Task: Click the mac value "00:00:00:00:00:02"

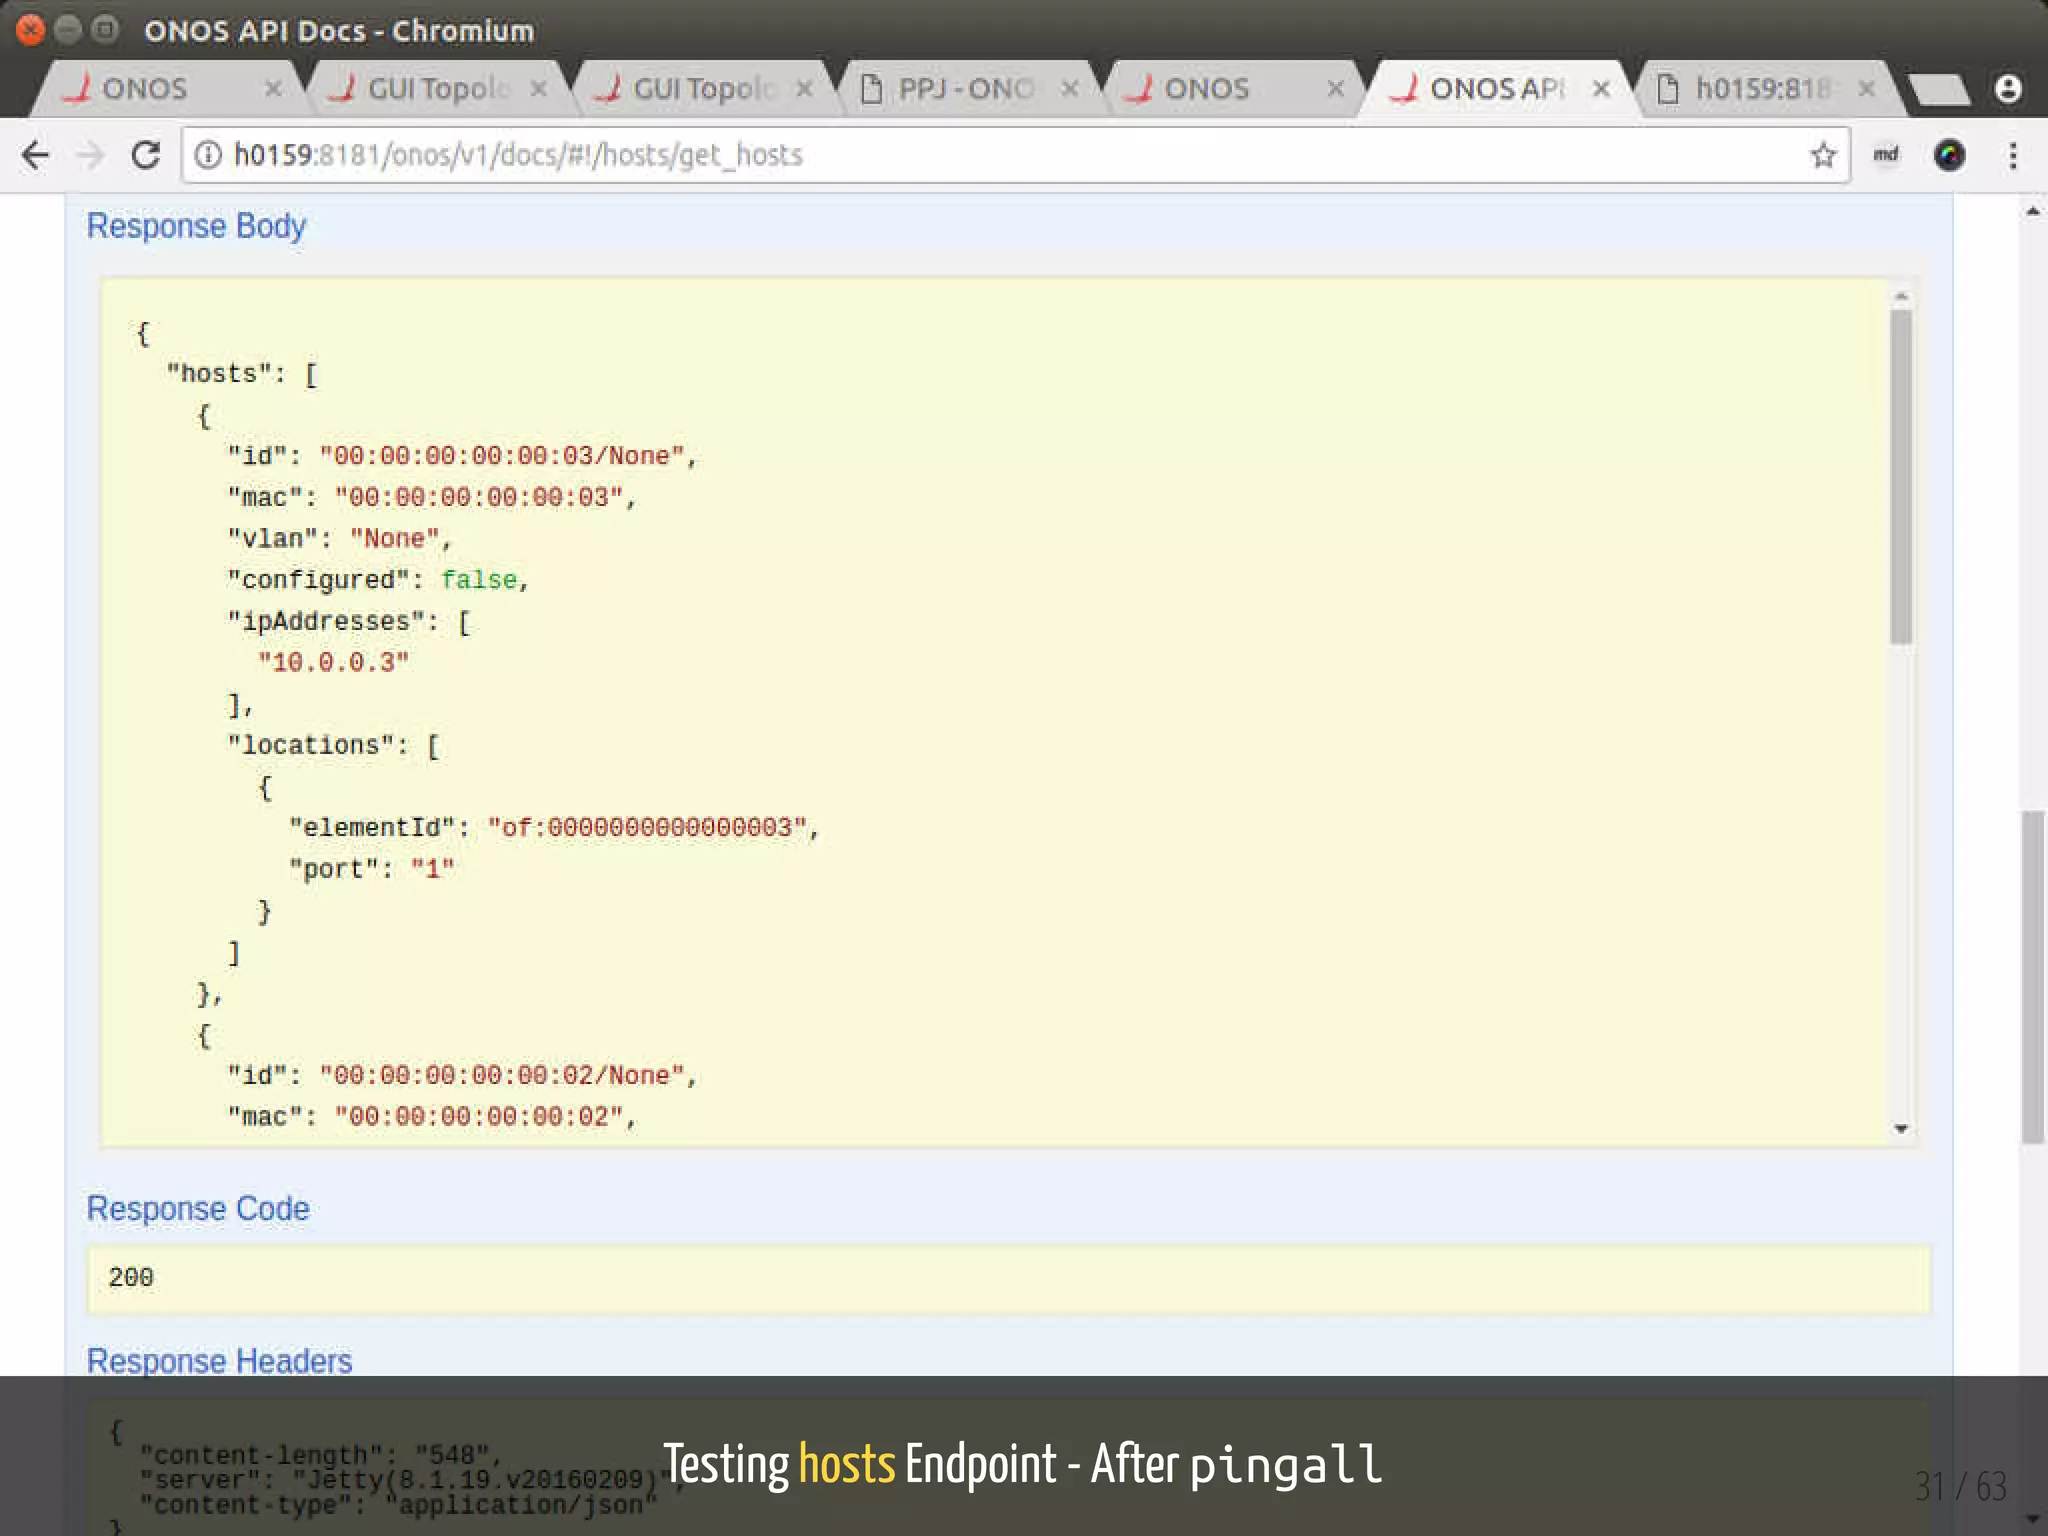Action: (x=479, y=1116)
